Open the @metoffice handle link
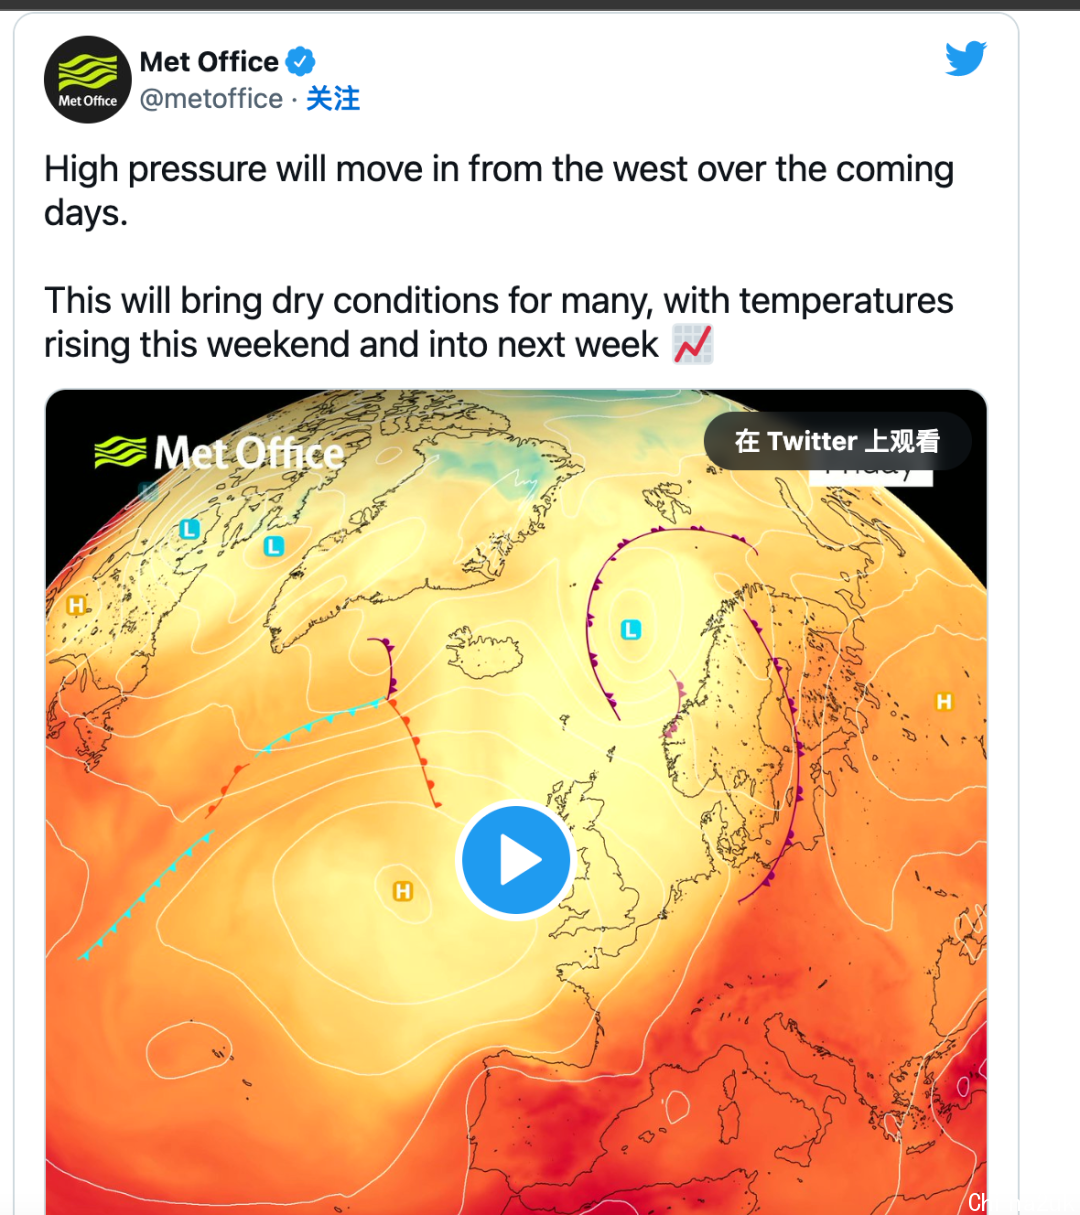Viewport: 1080px width, 1215px height. (211, 99)
